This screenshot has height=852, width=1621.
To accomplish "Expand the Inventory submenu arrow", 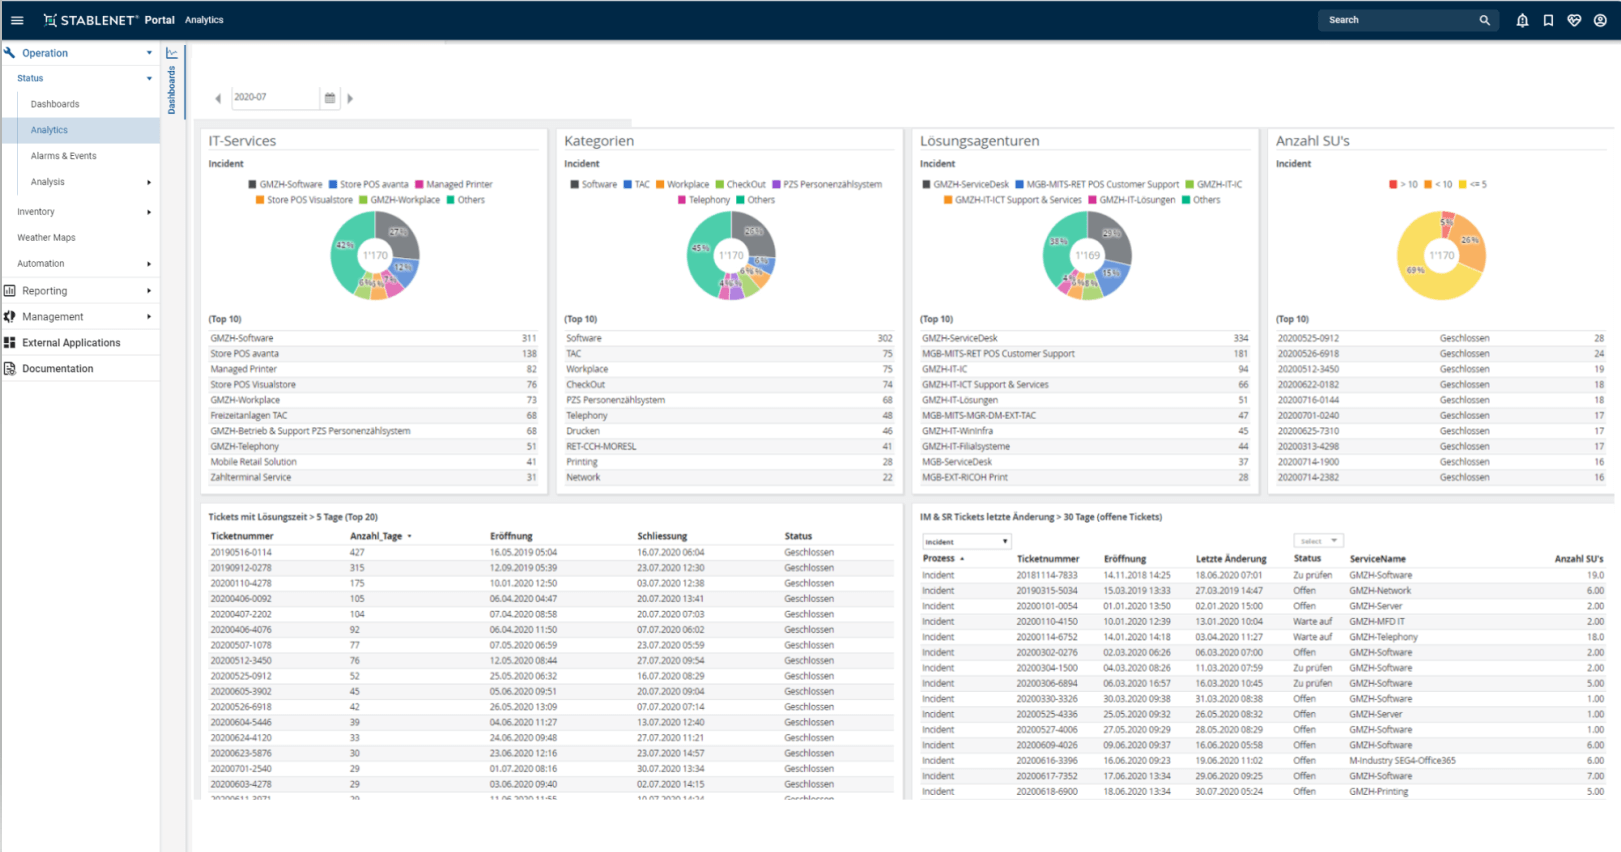I will click(149, 212).
